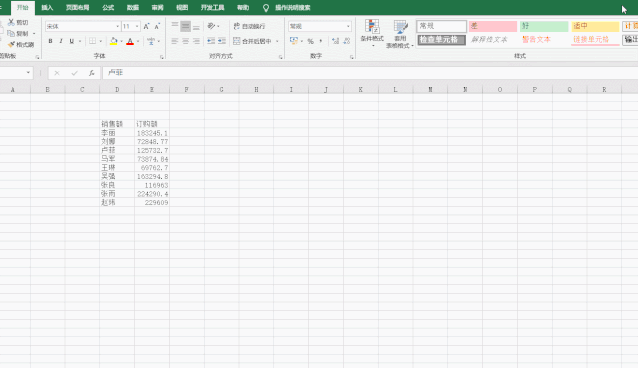Open phonetic guide (文) icon
This screenshot has width=638, height=368.
(151, 41)
